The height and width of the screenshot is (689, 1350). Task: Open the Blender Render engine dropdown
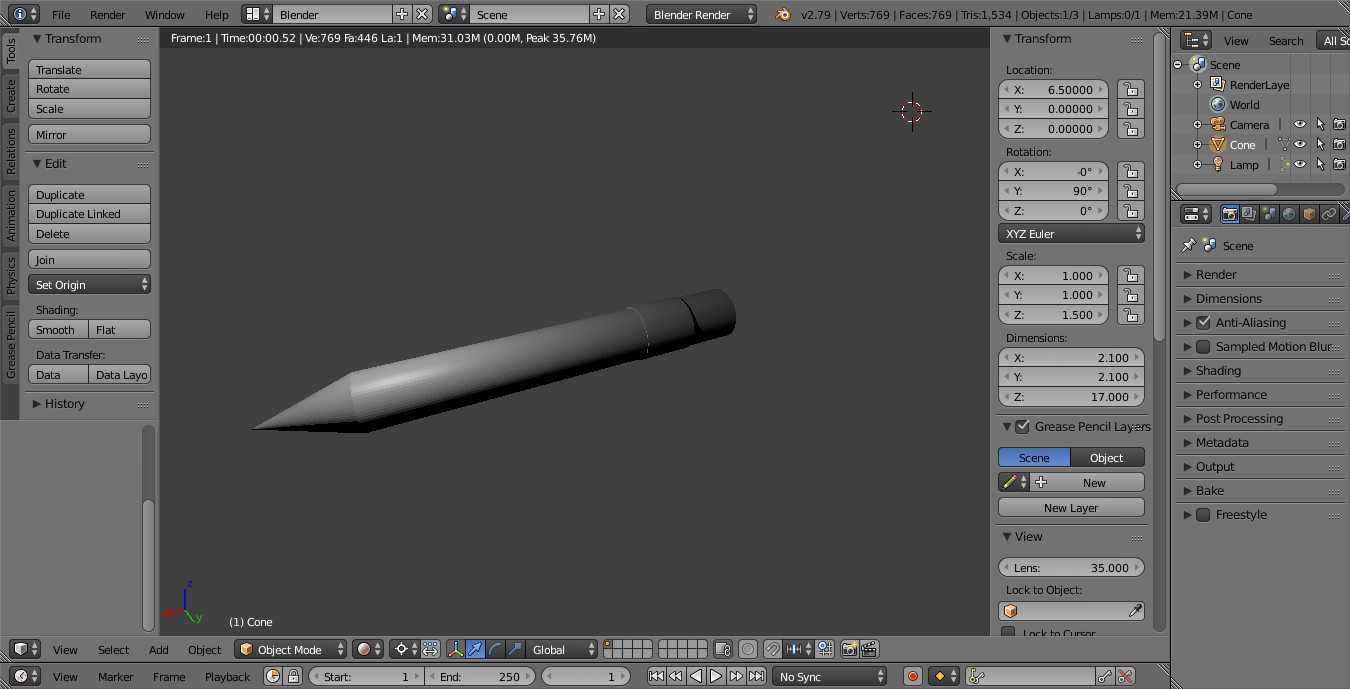[702, 14]
